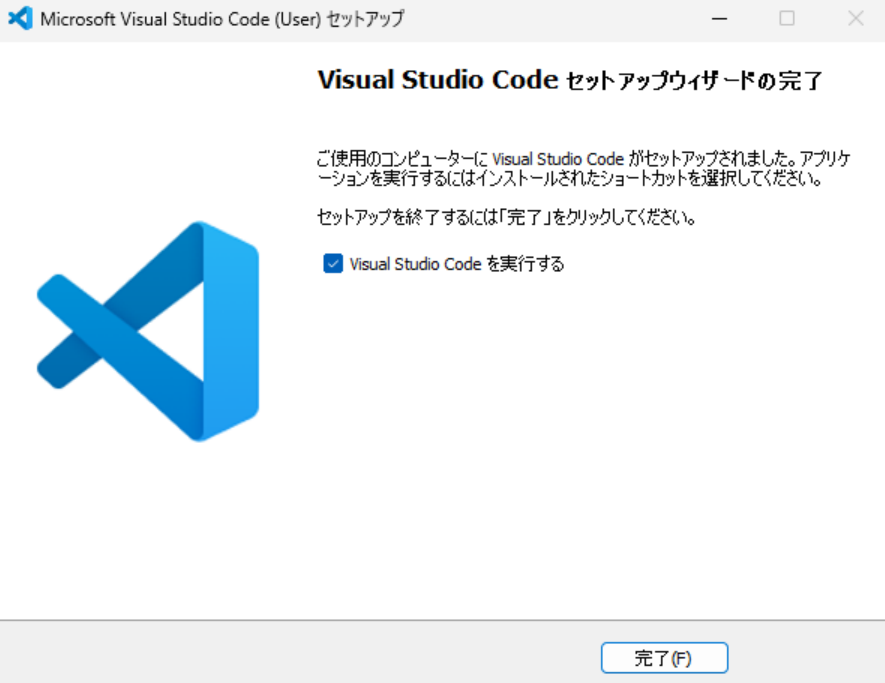This screenshot has height=683, width=885.
Task: Click the 'Microsoft Visual Studio Code (User) セットアップ' title
Action: (x=222, y=19)
